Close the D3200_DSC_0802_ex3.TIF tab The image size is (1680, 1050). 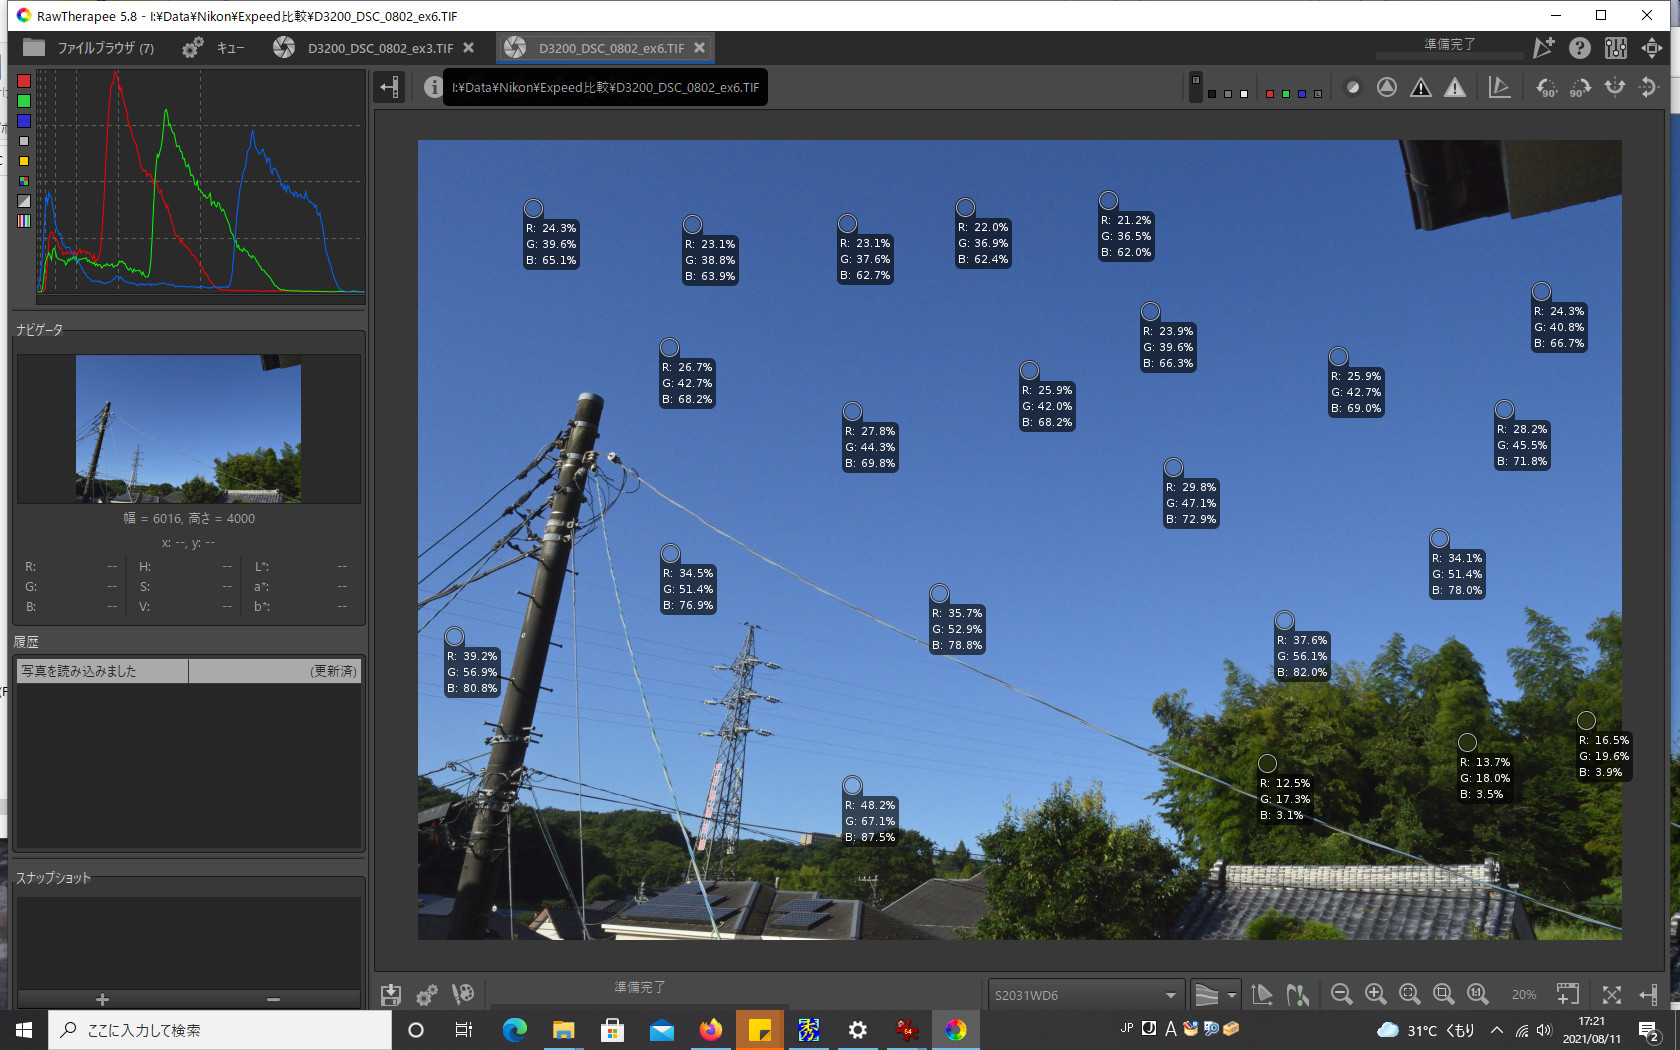click(x=468, y=47)
